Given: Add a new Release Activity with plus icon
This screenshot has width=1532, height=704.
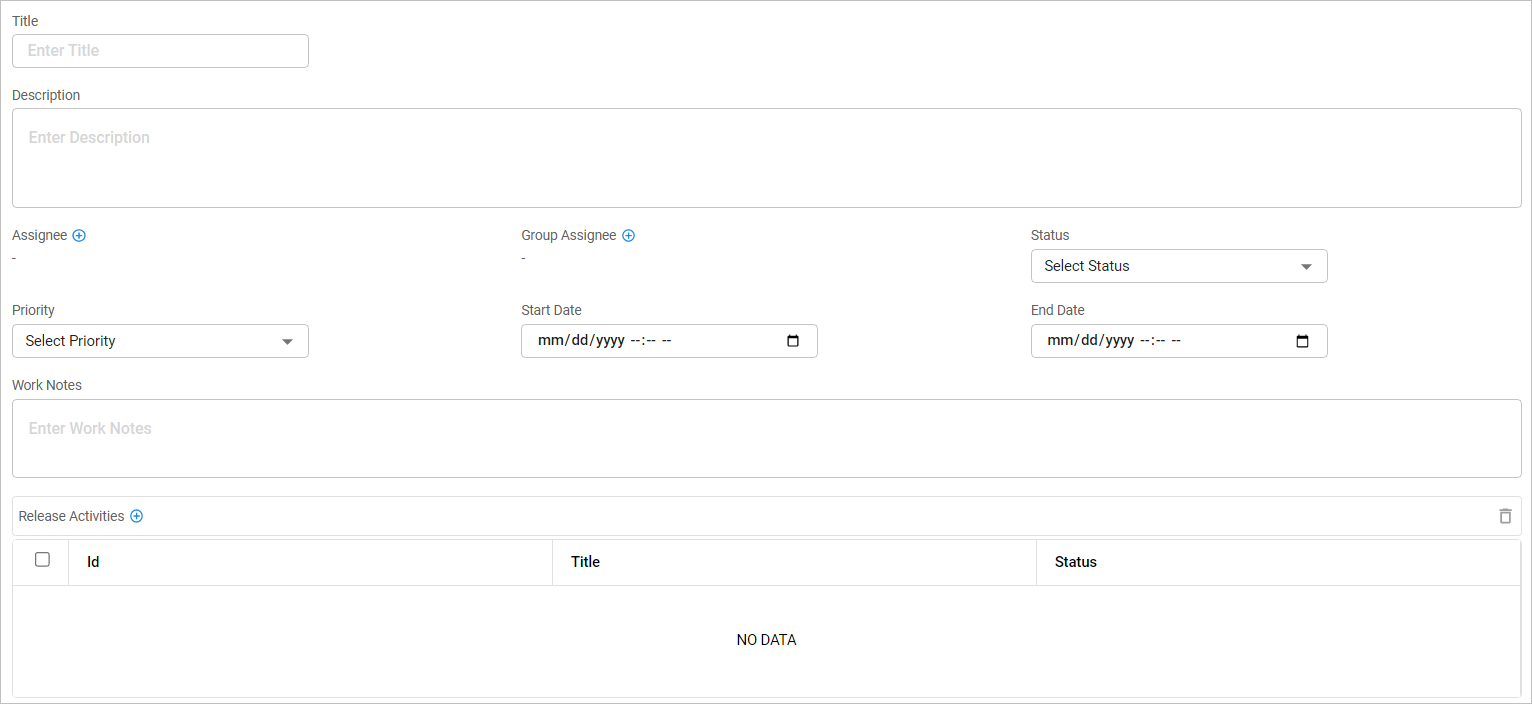Looking at the screenshot, I should [137, 517].
